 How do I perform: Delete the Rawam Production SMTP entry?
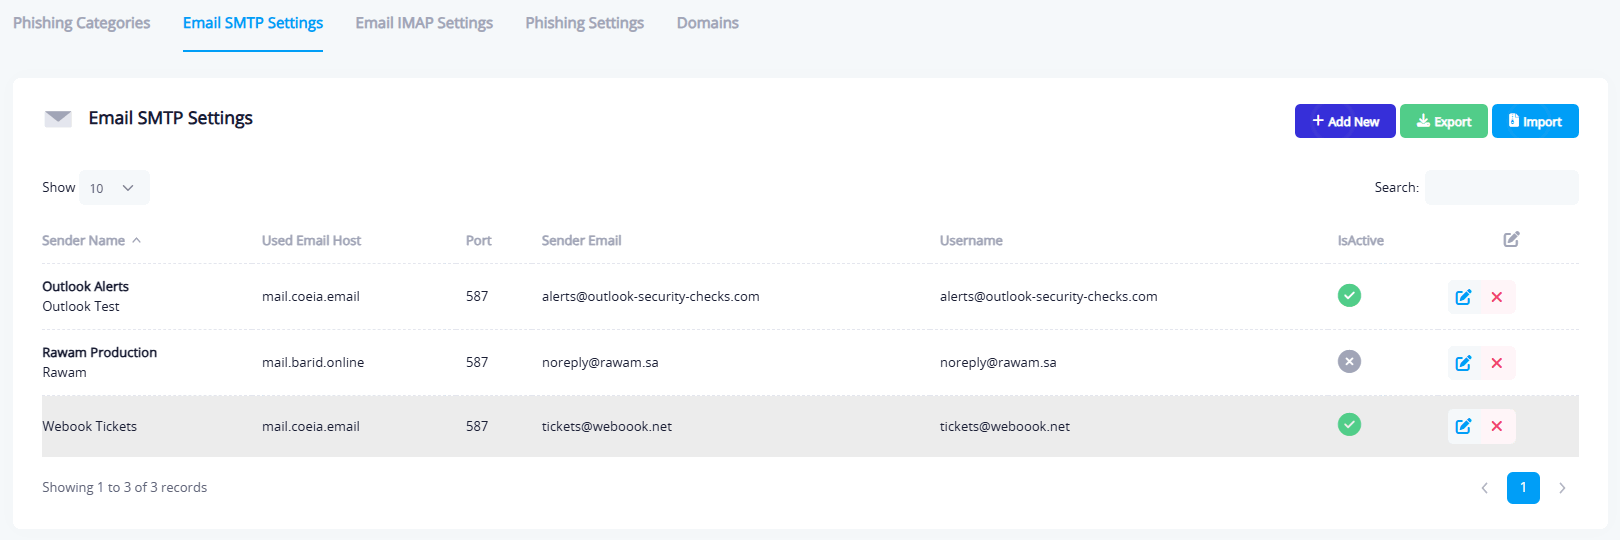click(1497, 363)
